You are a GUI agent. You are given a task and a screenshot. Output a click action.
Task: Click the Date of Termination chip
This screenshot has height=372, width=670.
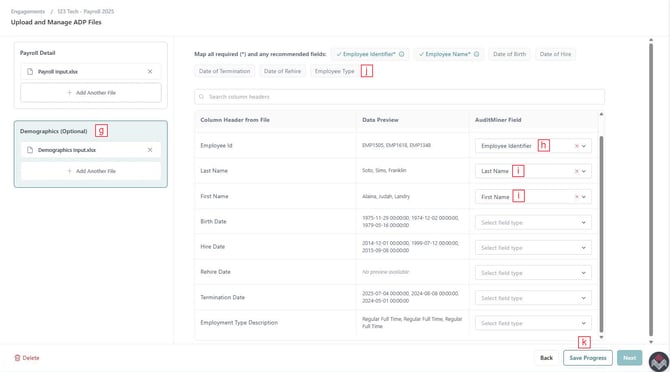pos(224,71)
